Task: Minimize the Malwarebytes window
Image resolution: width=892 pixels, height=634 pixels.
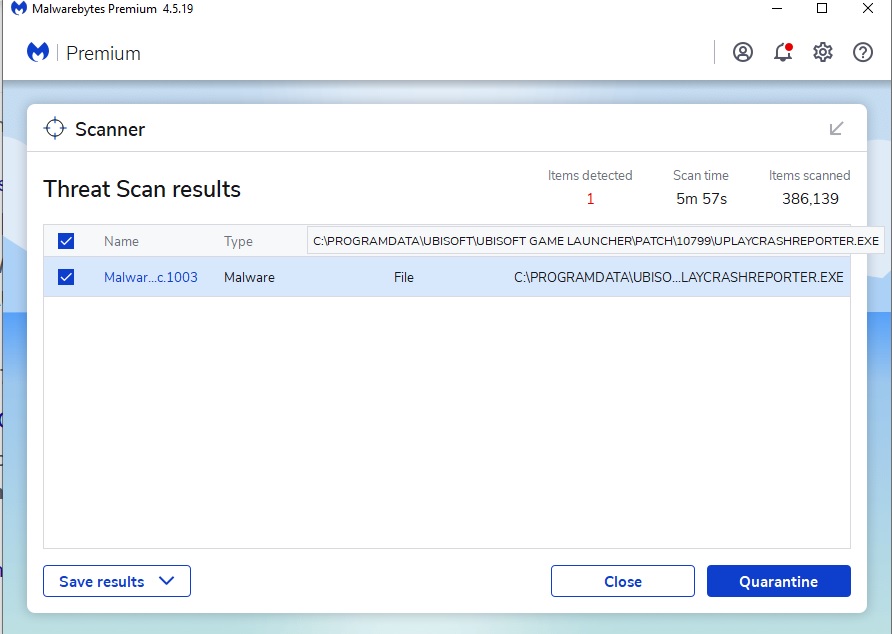Action: [777, 9]
